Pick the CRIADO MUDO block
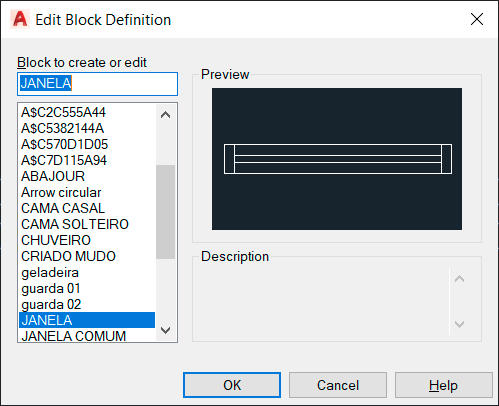This screenshot has width=499, height=406. click(x=87, y=256)
